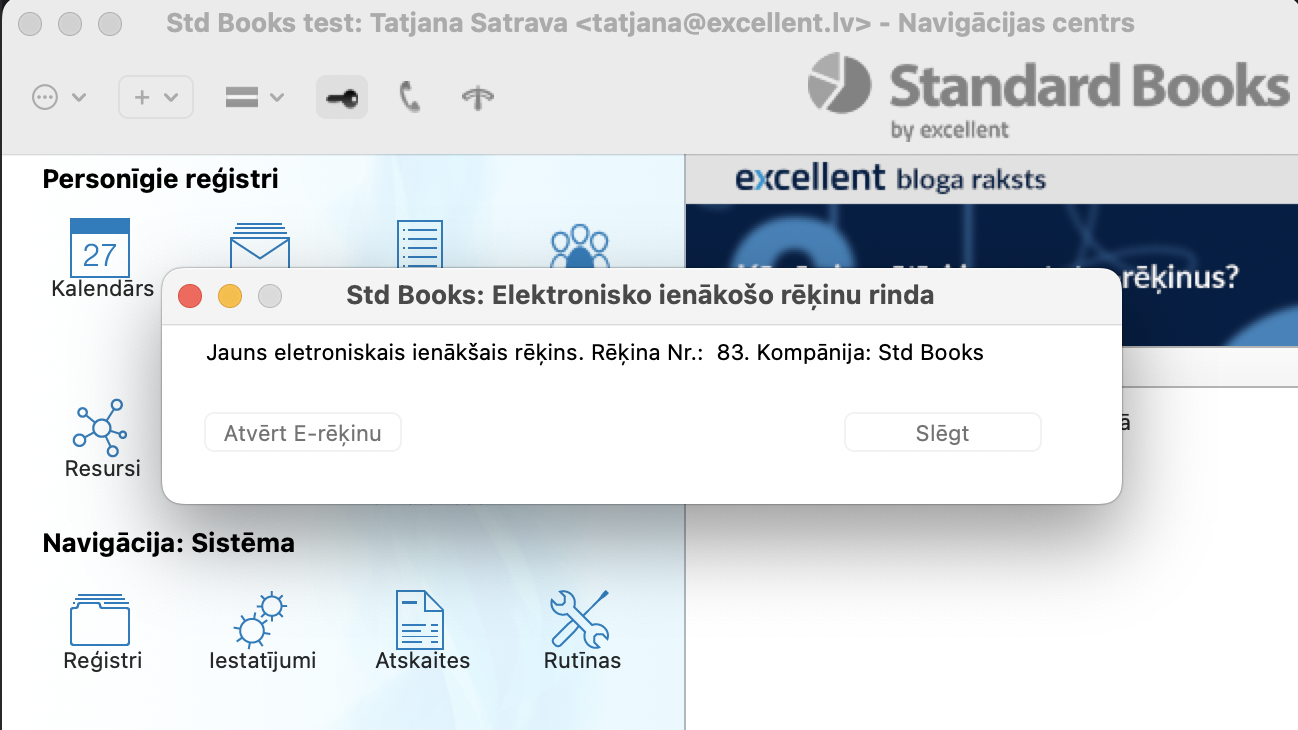Minimize the e-invoice dialog with yellow button

(x=230, y=296)
